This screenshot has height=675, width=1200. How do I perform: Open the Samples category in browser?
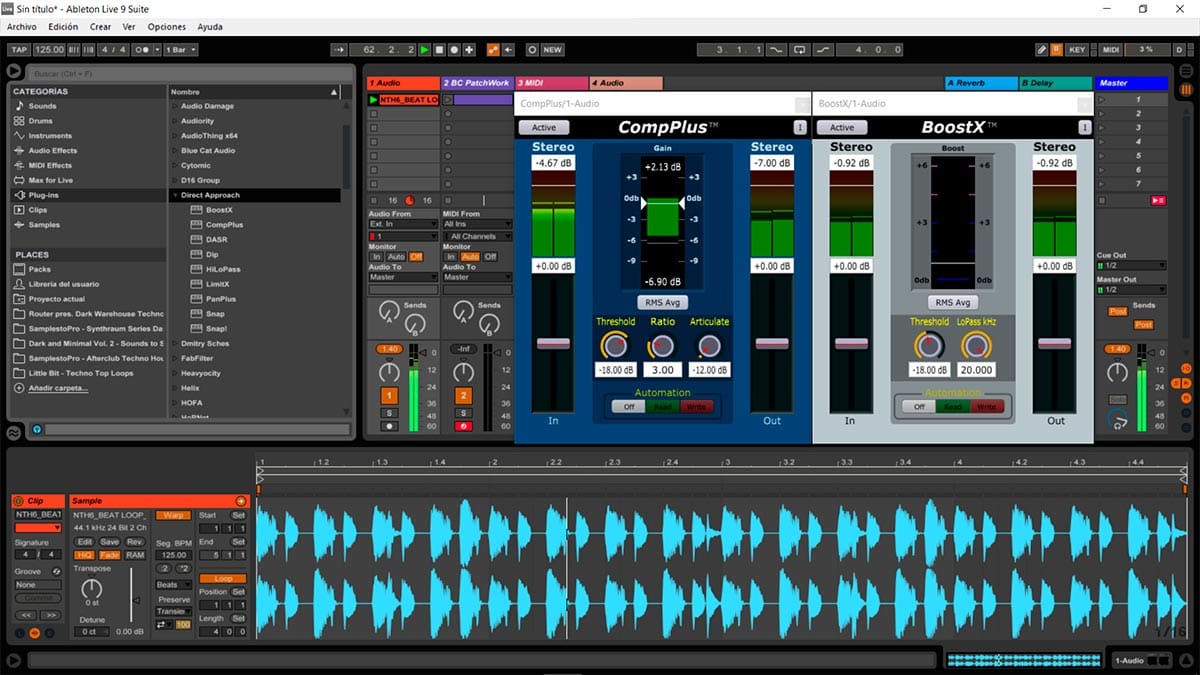coord(42,225)
